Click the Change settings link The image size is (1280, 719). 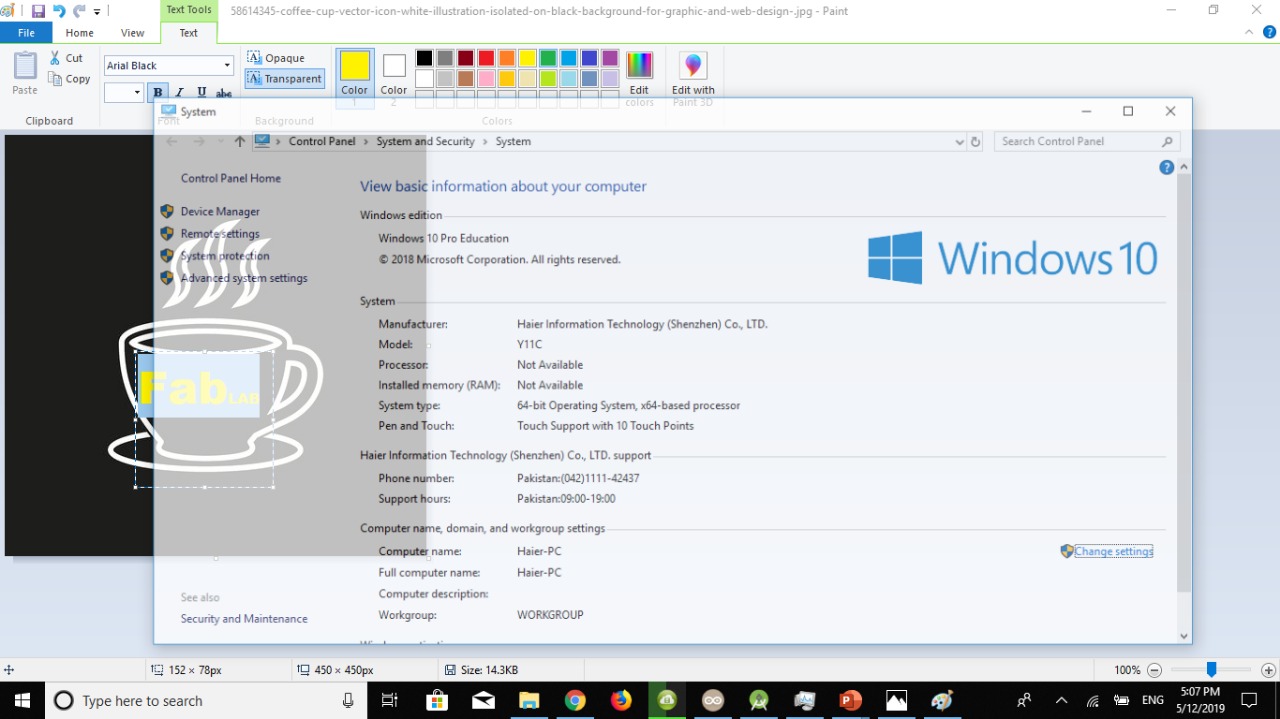tap(1114, 551)
